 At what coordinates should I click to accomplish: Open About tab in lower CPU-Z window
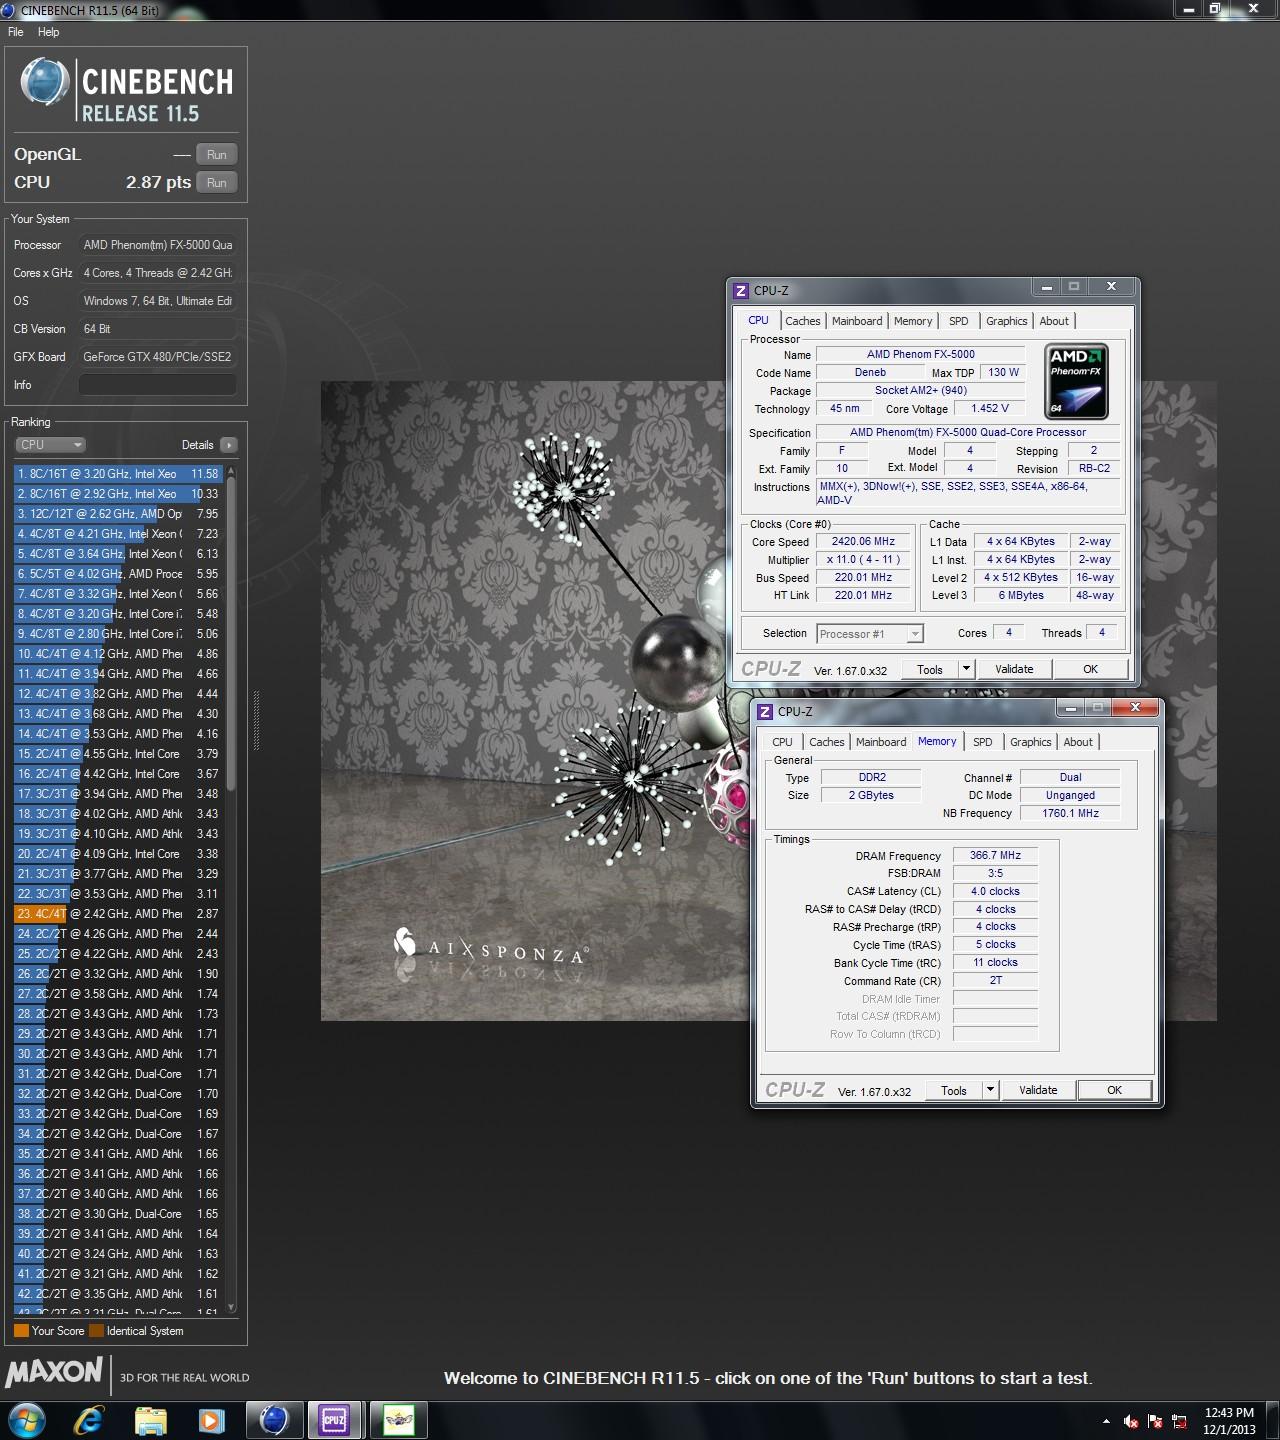(1078, 742)
